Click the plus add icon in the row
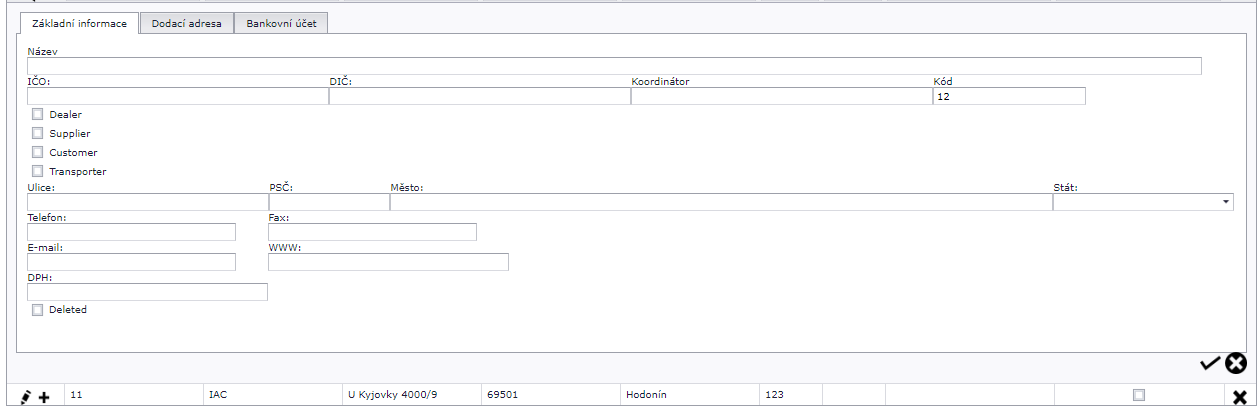 point(44,397)
